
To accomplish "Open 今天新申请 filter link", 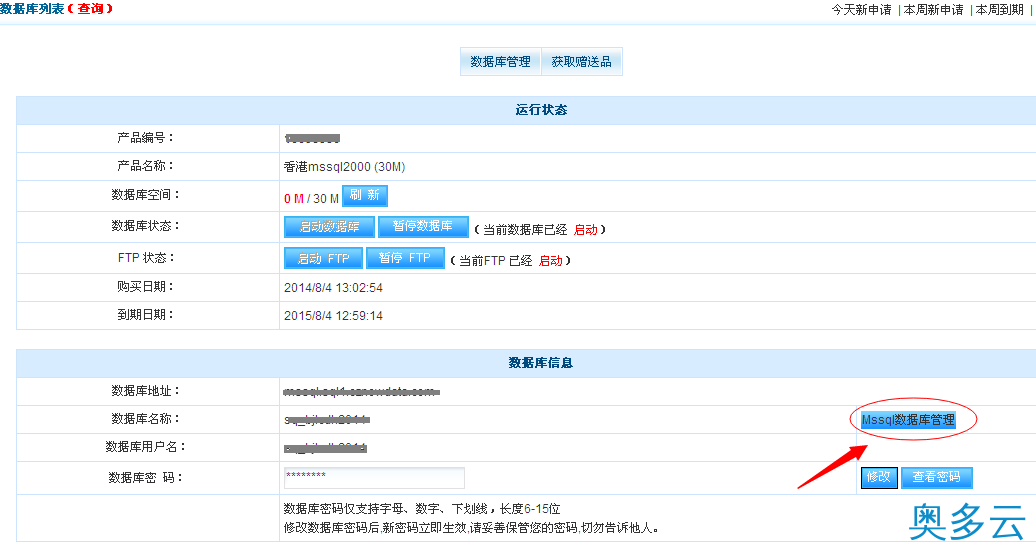I will point(862,10).
